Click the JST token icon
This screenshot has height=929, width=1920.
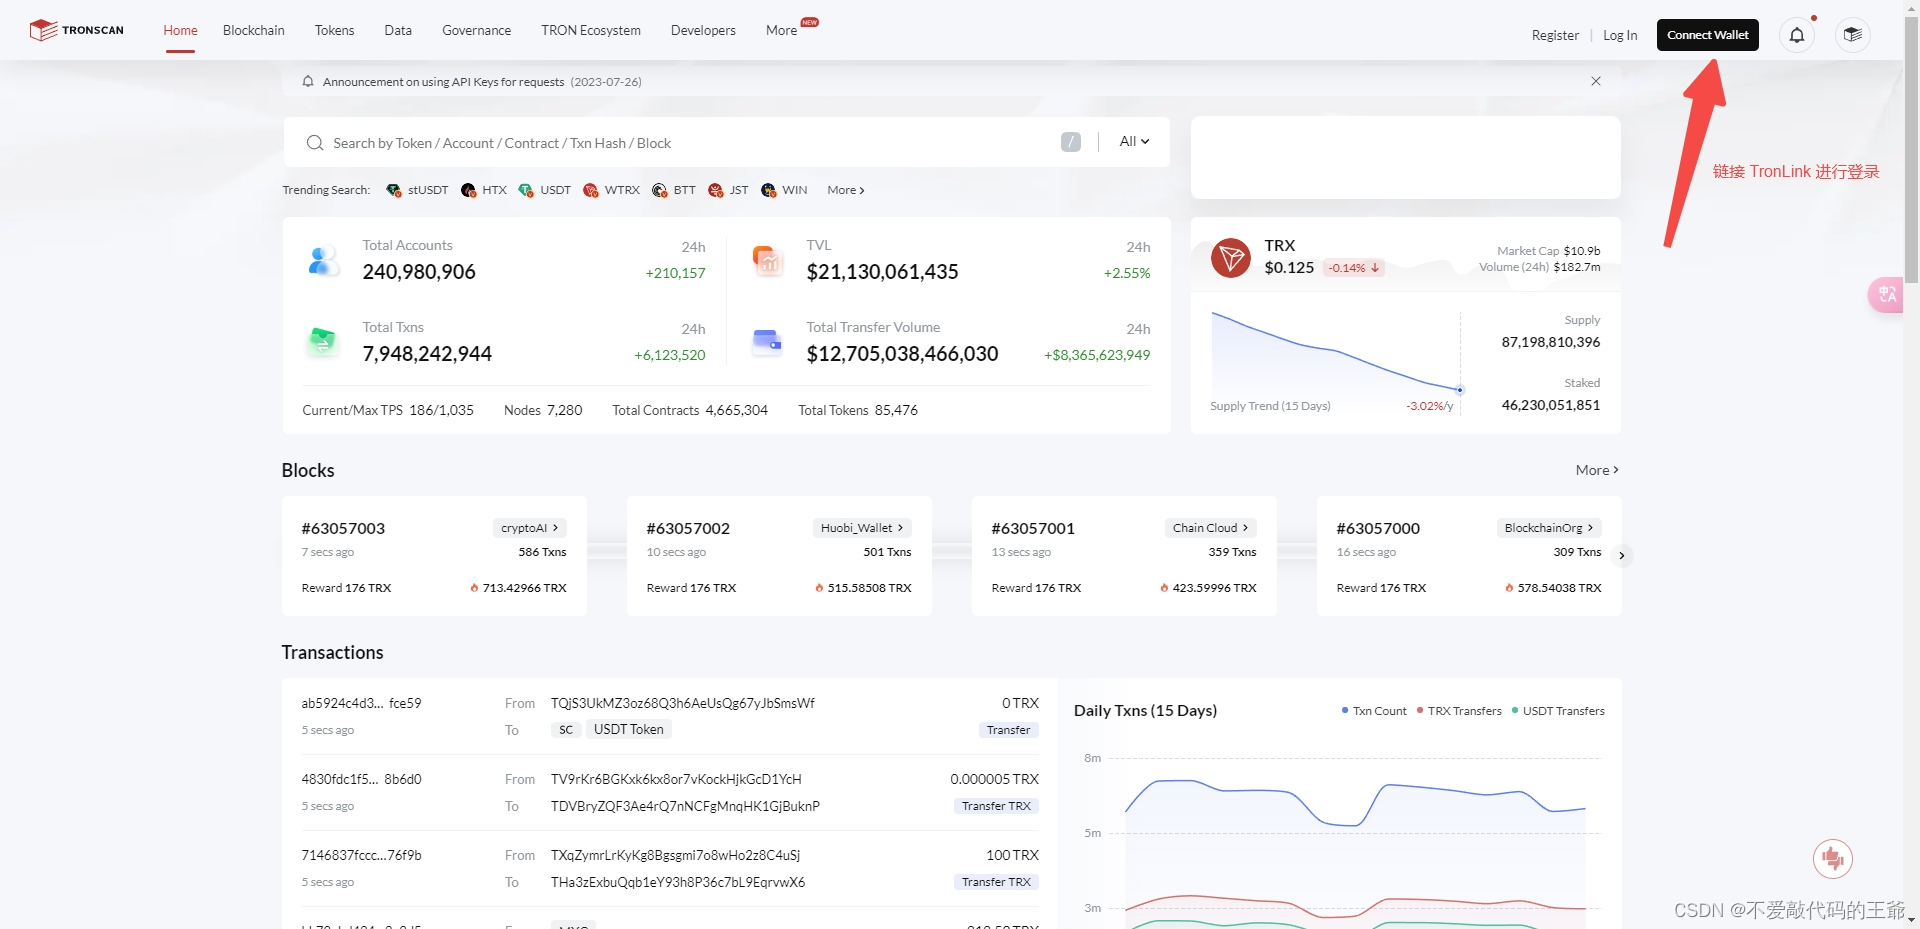(x=715, y=190)
